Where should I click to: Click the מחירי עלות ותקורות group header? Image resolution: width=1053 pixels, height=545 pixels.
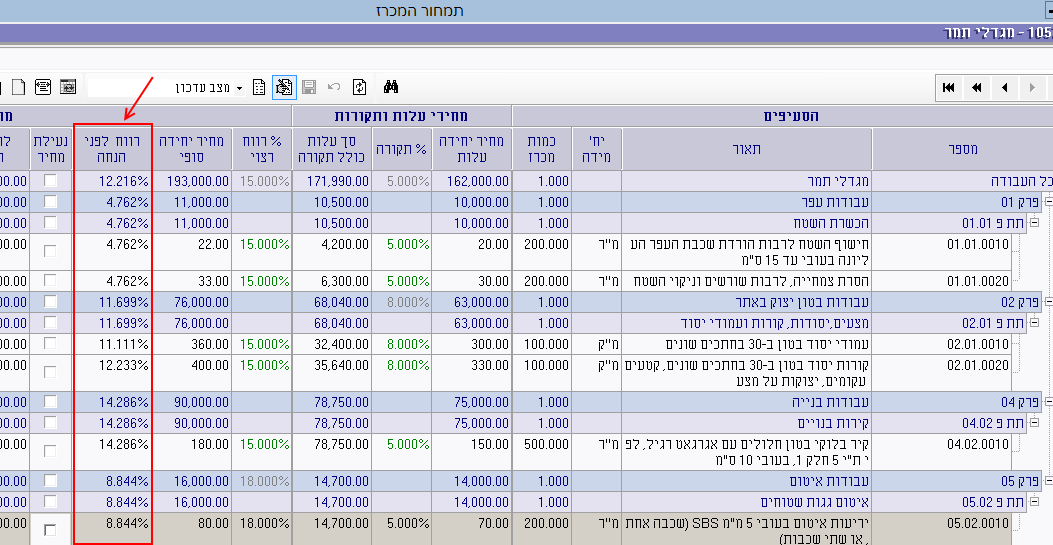pos(402,115)
